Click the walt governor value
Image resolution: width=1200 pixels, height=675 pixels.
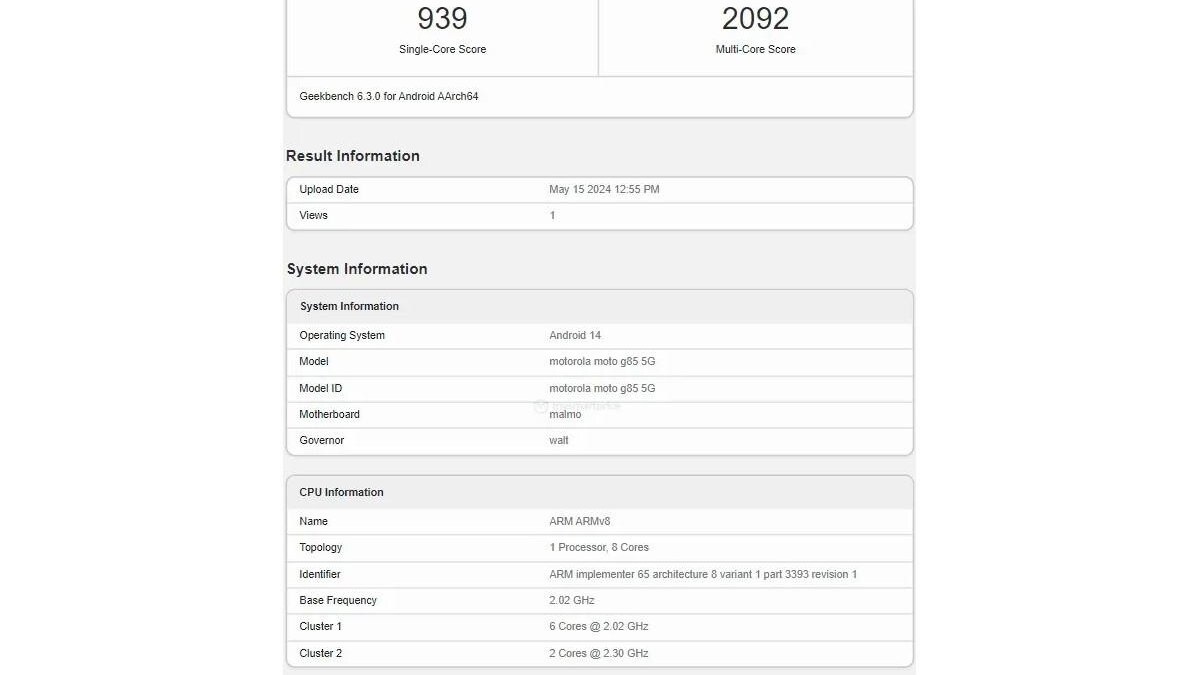[559, 440]
